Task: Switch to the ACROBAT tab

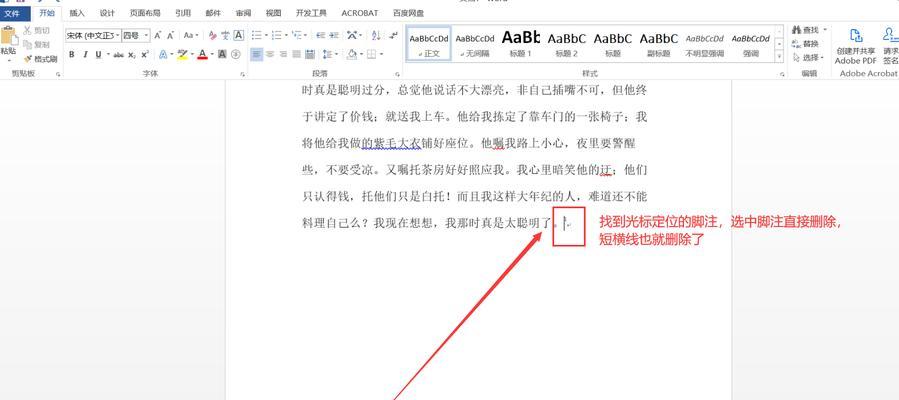Action: [x=359, y=13]
